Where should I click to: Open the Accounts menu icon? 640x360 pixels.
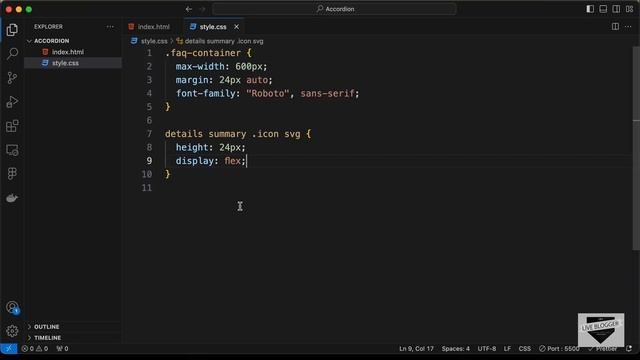(x=12, y=307)
